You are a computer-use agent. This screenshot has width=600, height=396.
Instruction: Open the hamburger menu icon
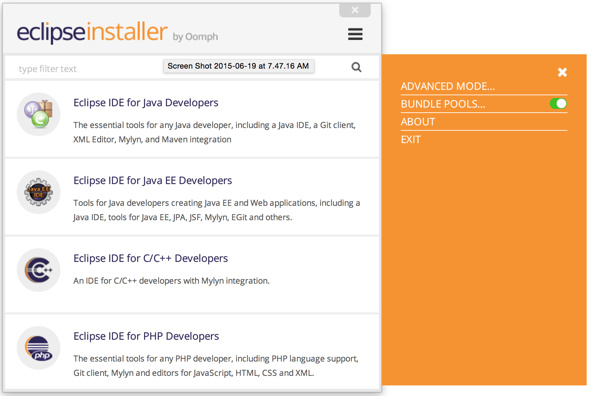[x=355, y=34]
